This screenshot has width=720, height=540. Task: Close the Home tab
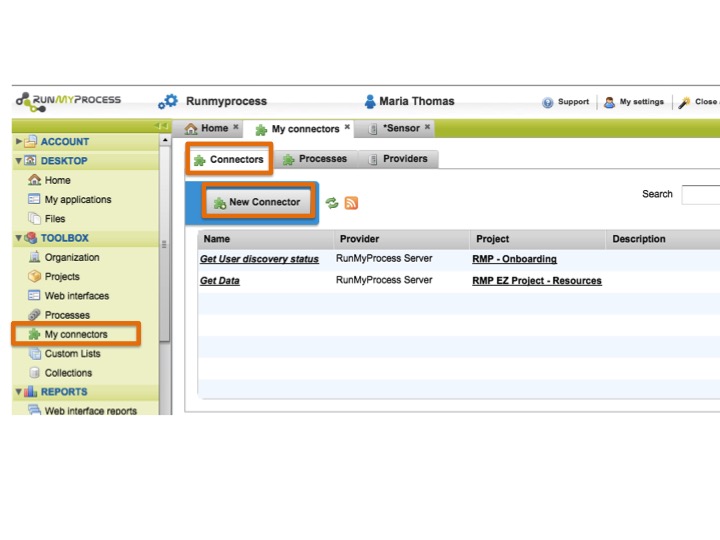pos(236,127)
